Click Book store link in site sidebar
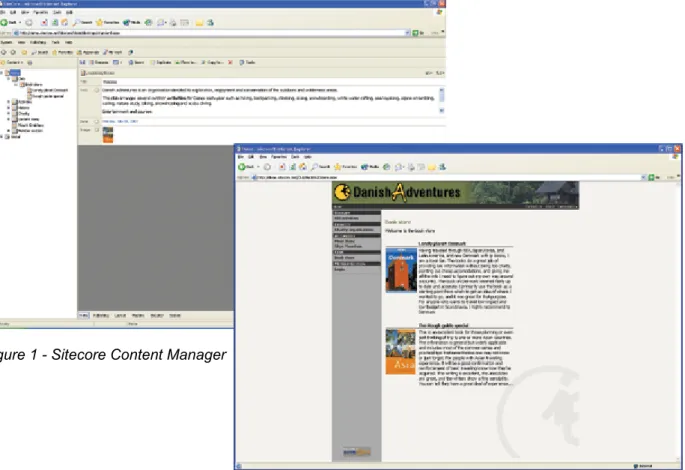This screenshot has width=685, height=470. pos(345,258)
